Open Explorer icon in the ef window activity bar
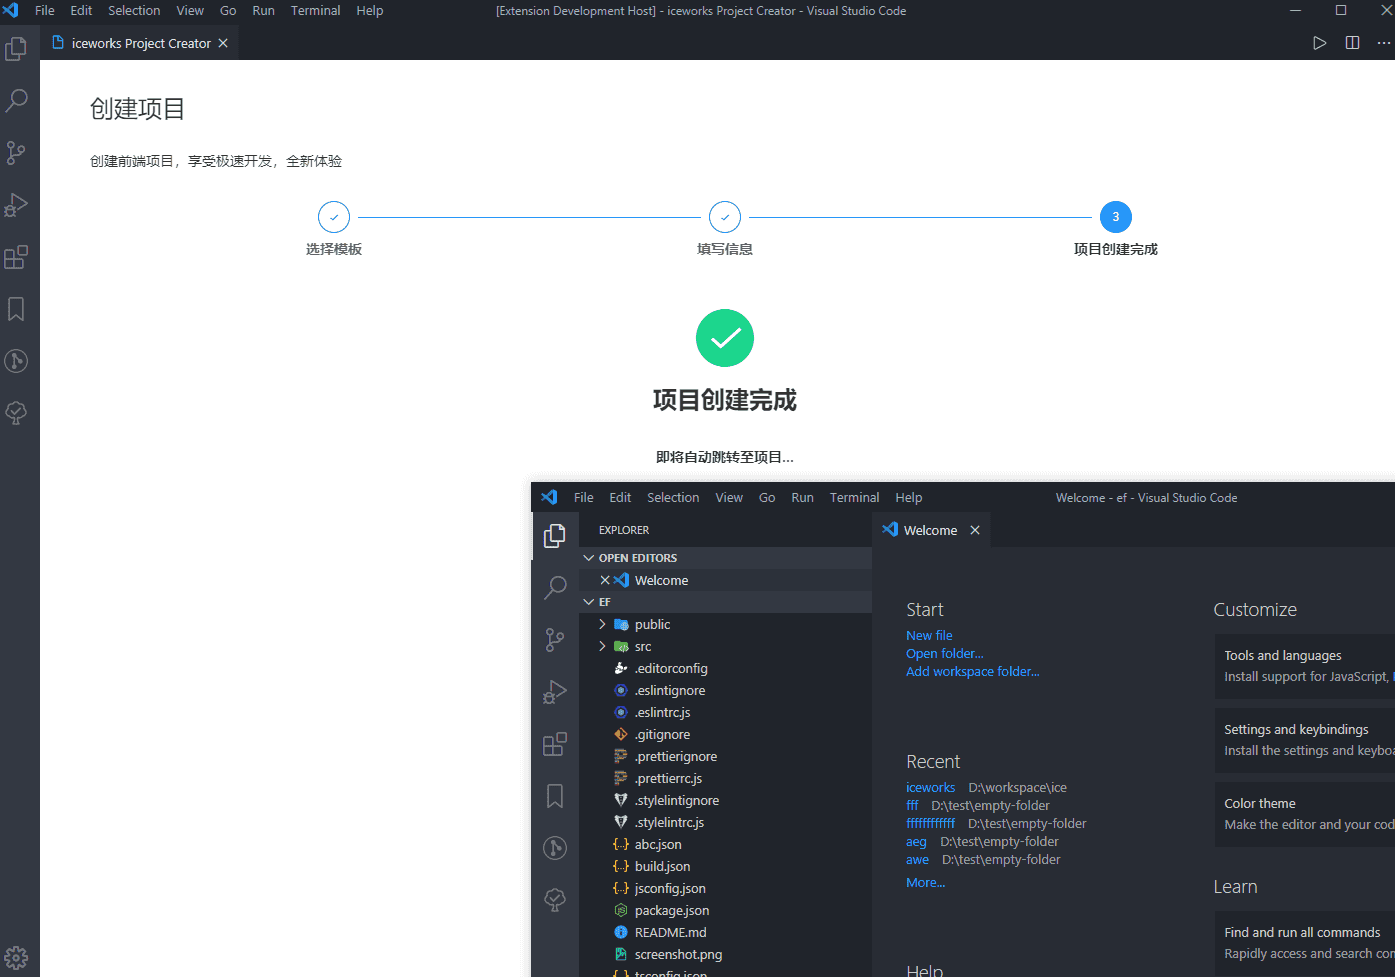The width and height of the screenshot is (1395, 977). [x=555, y=536]
